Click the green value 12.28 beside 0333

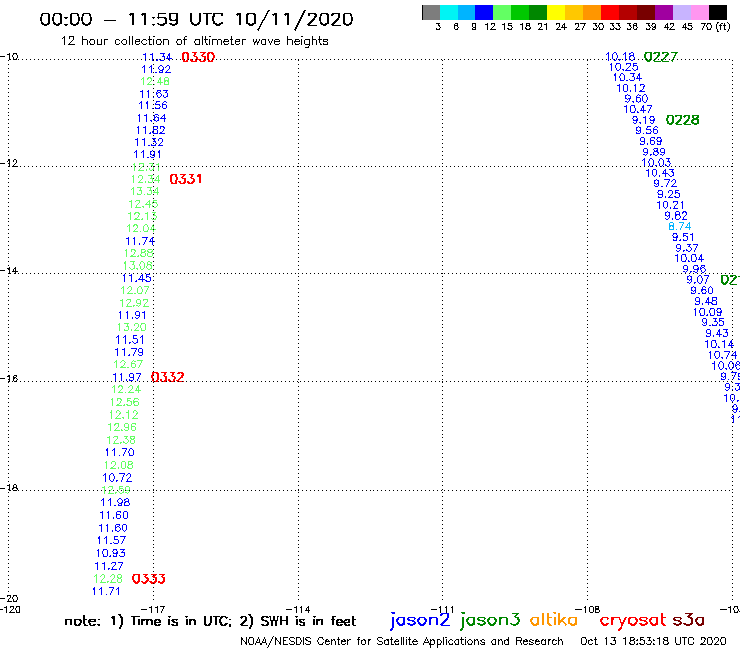point(108,579)
